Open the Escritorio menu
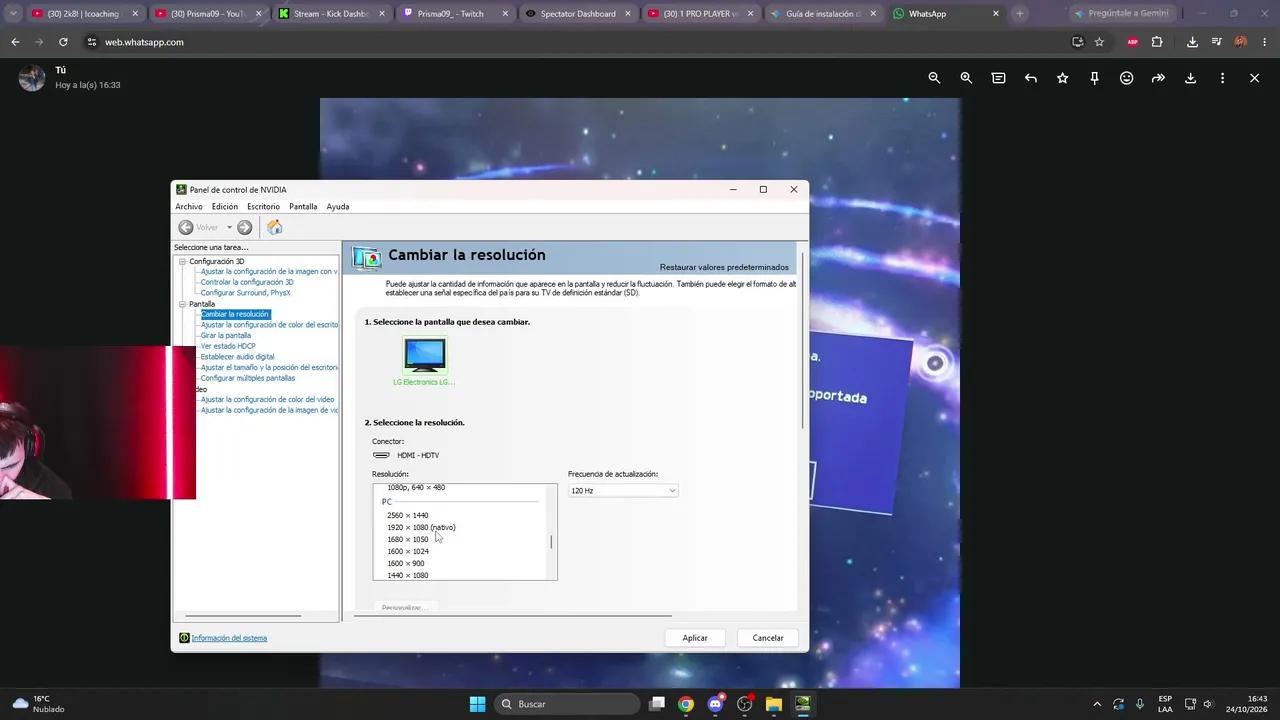Viewport: 1280px width, 720px height. tap(263, 207)
